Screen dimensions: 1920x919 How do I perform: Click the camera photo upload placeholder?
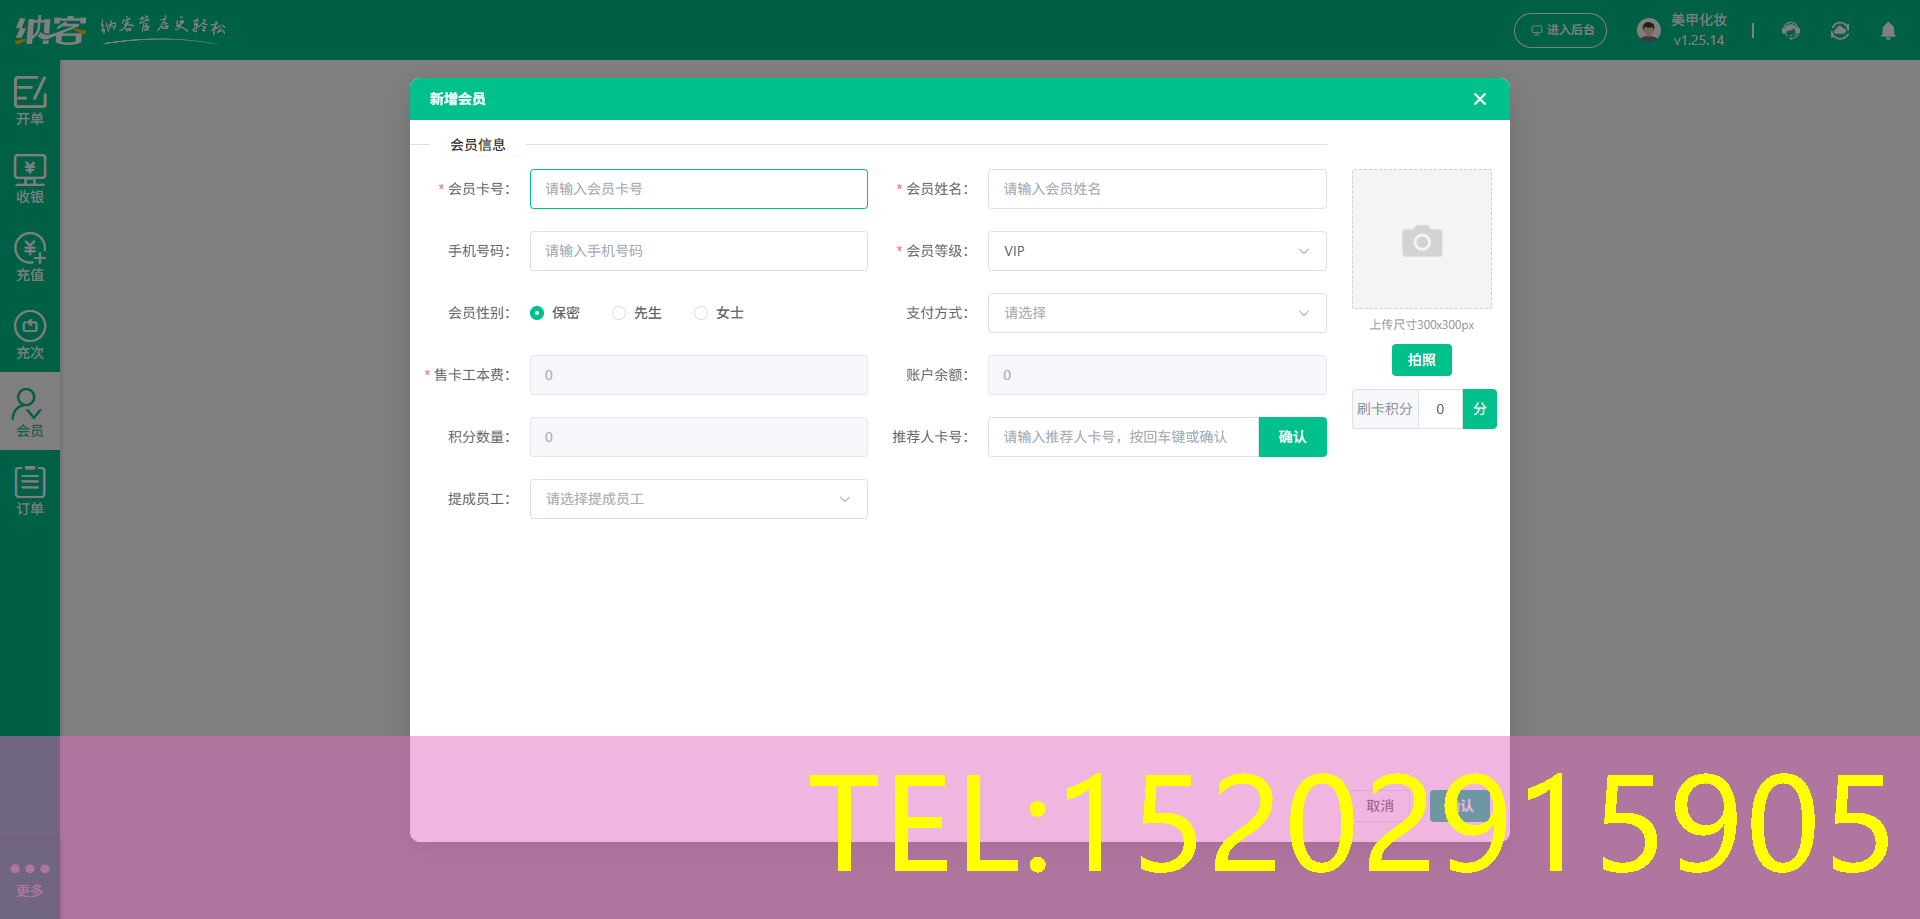pyautogui.click(x=1421, y=239)
